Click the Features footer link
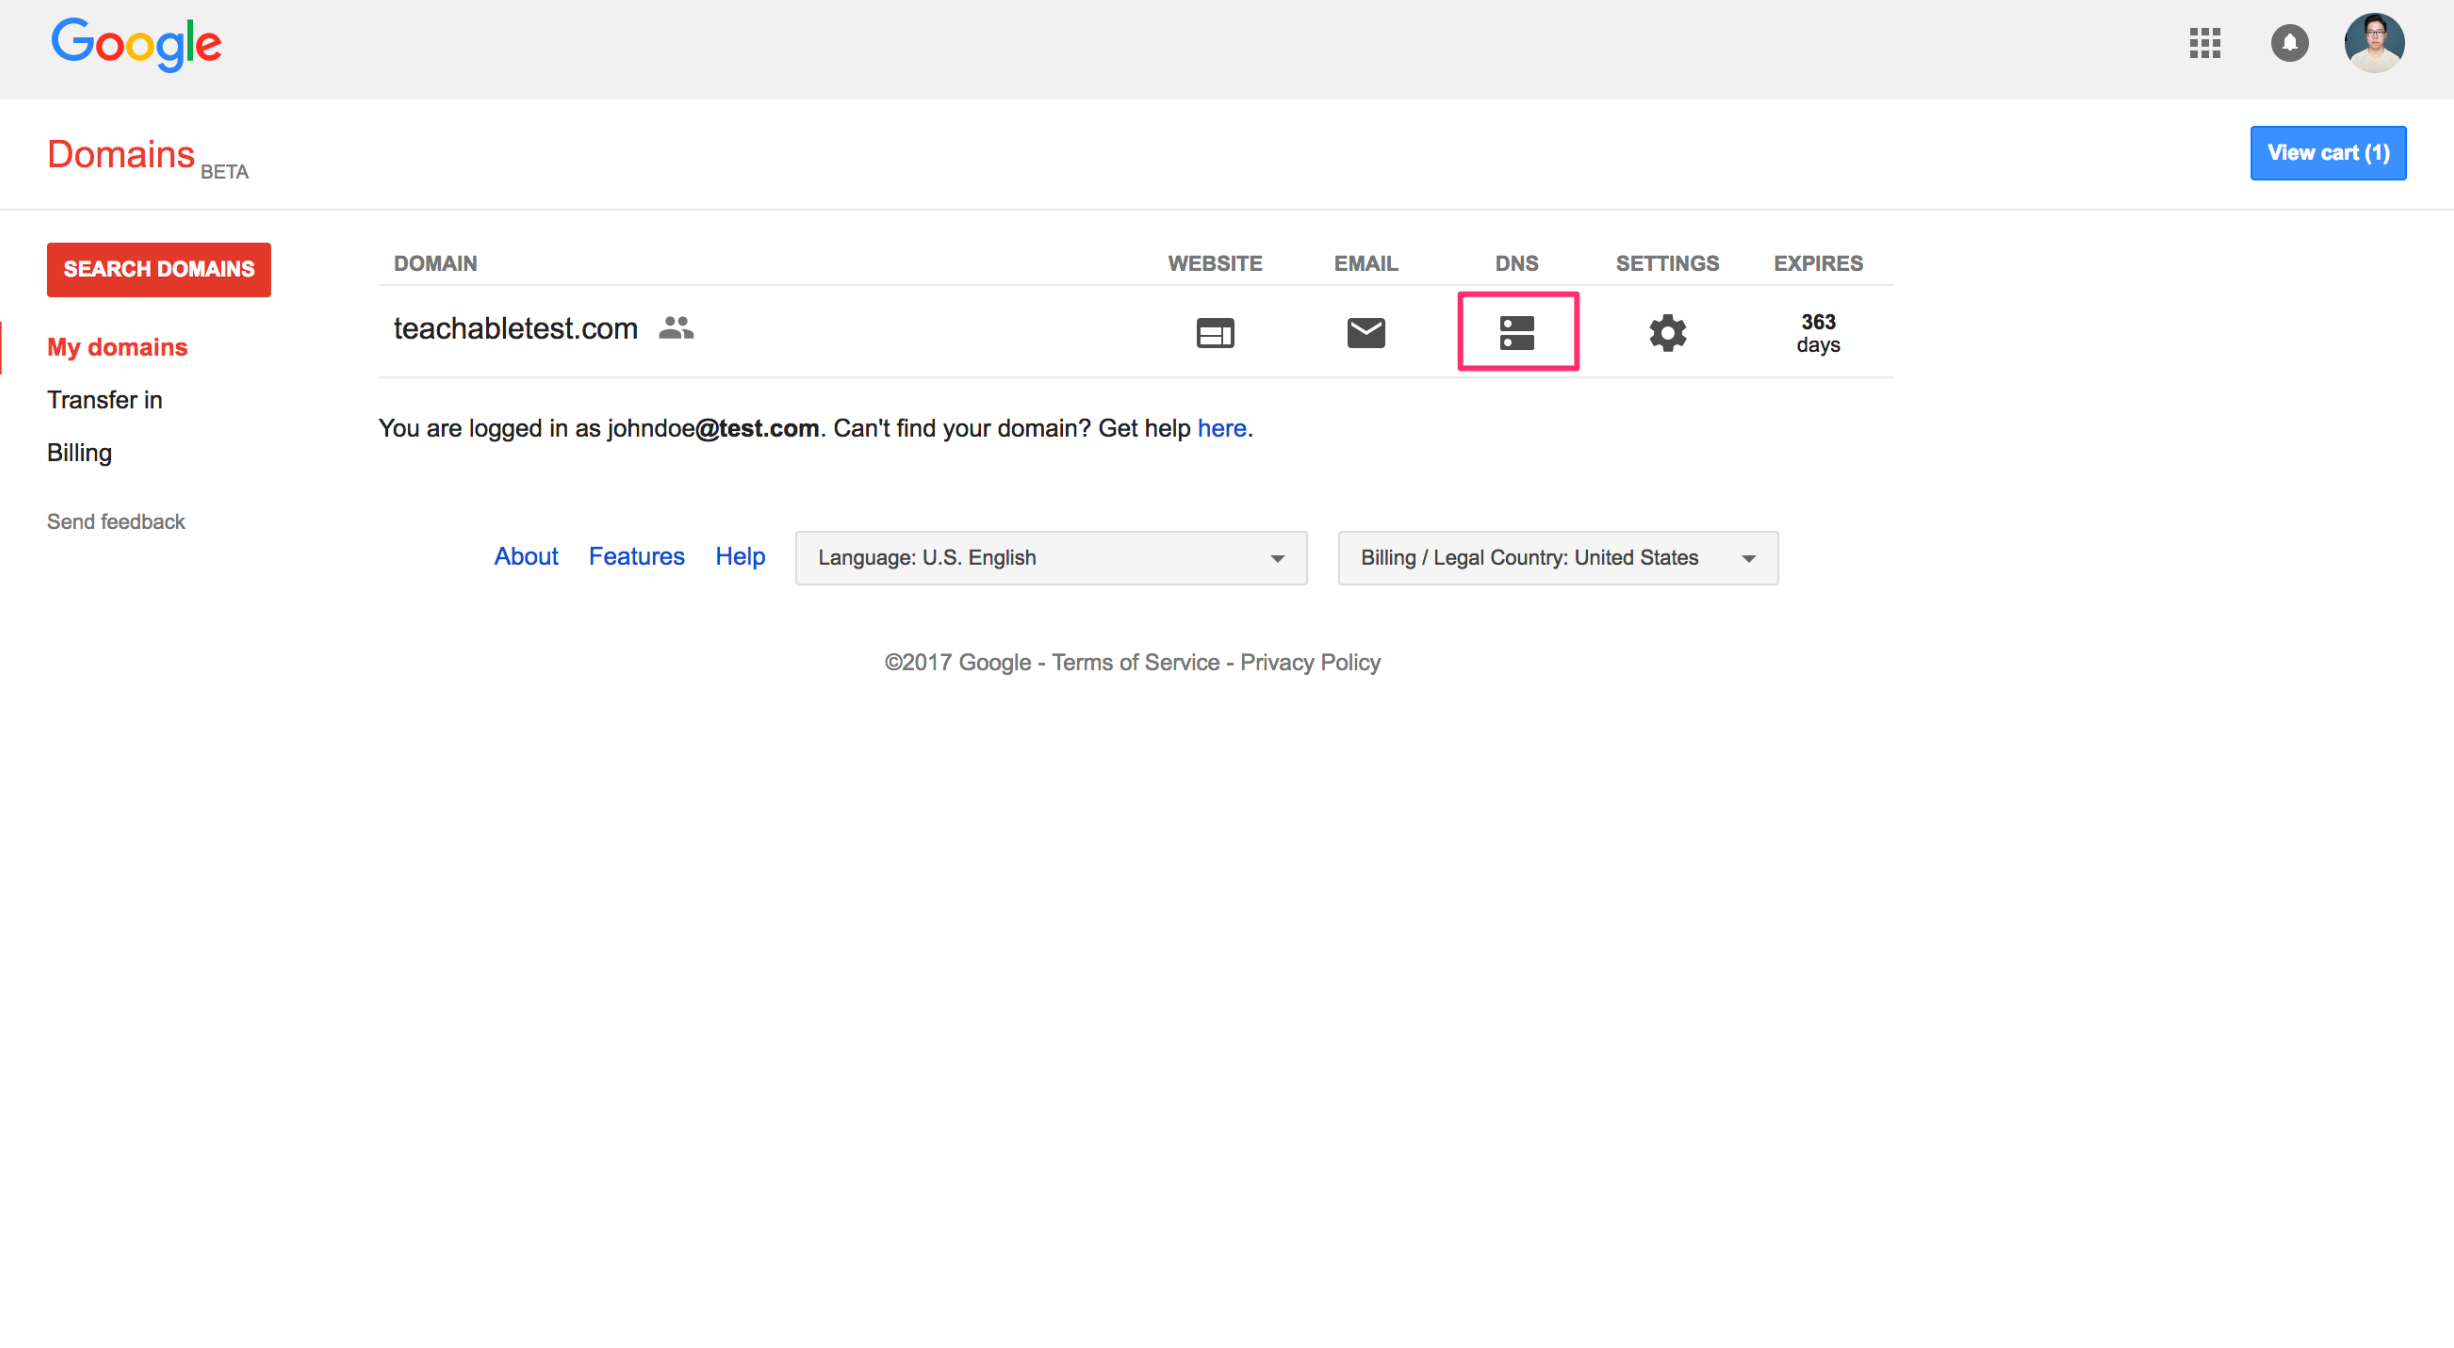Viewport: 2454px width, 1348px height. pyautogui.click(x=639, y=556)
